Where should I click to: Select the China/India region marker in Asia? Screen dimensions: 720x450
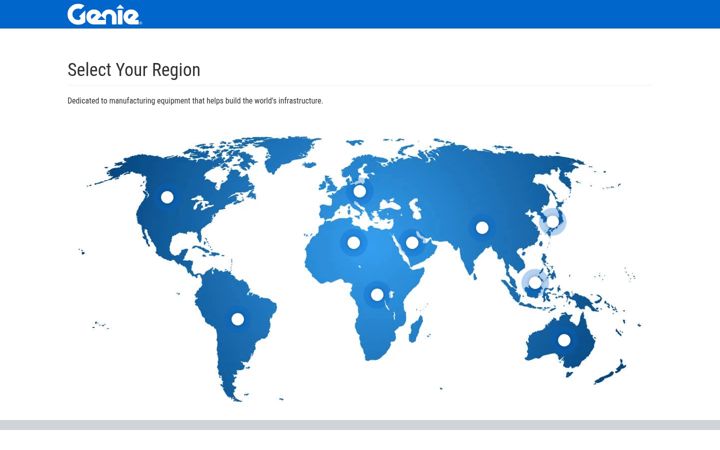[x=482, y=227]
